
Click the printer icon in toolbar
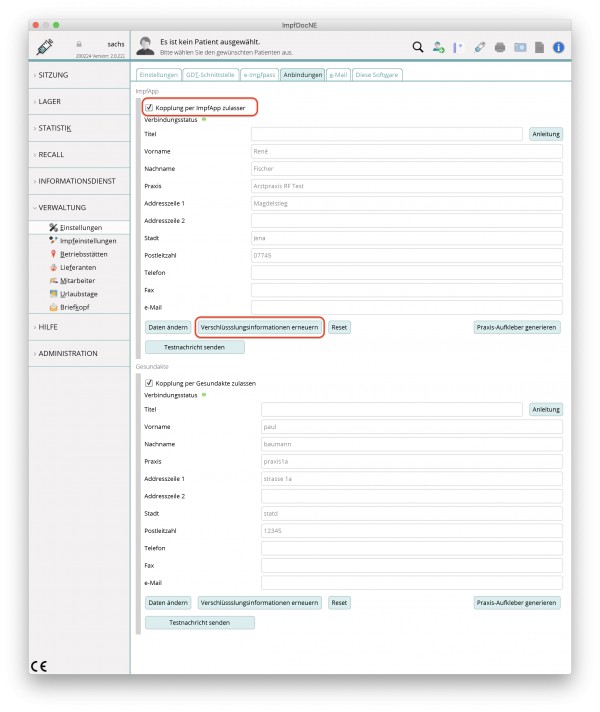[500, 47]
